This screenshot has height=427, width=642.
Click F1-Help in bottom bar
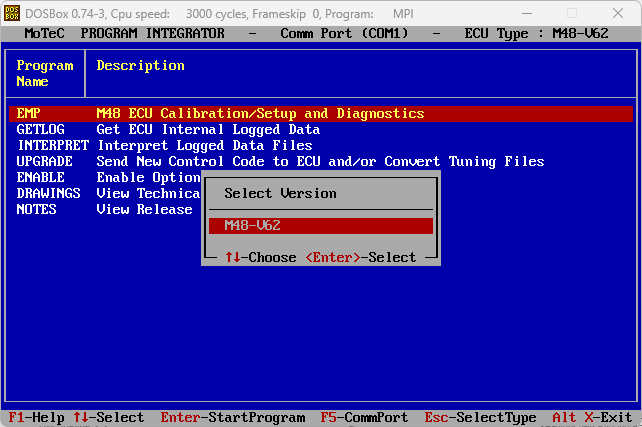point(36,417)
